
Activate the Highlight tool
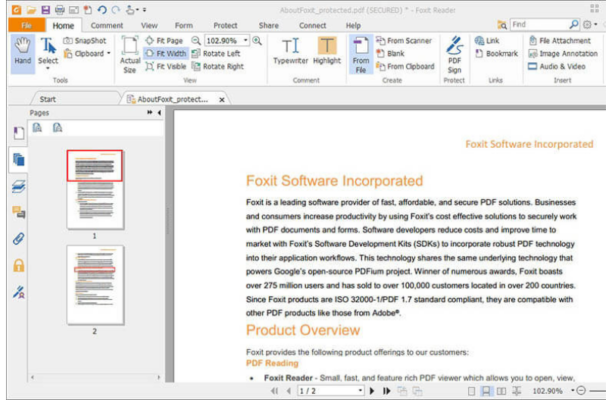327,52
